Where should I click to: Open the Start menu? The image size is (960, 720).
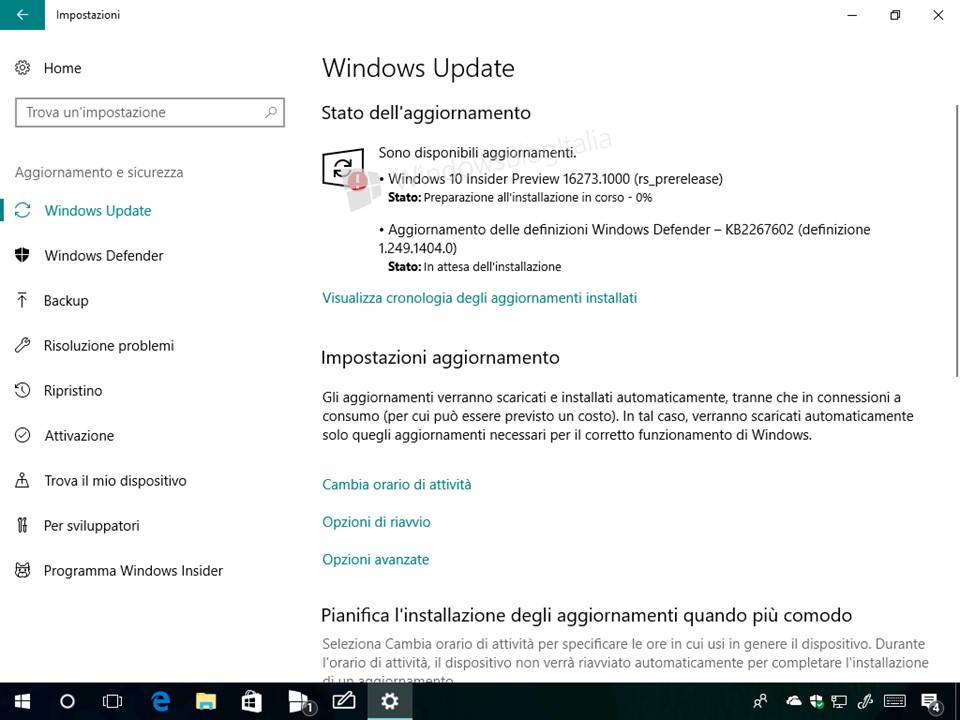(x=23, y=701)
